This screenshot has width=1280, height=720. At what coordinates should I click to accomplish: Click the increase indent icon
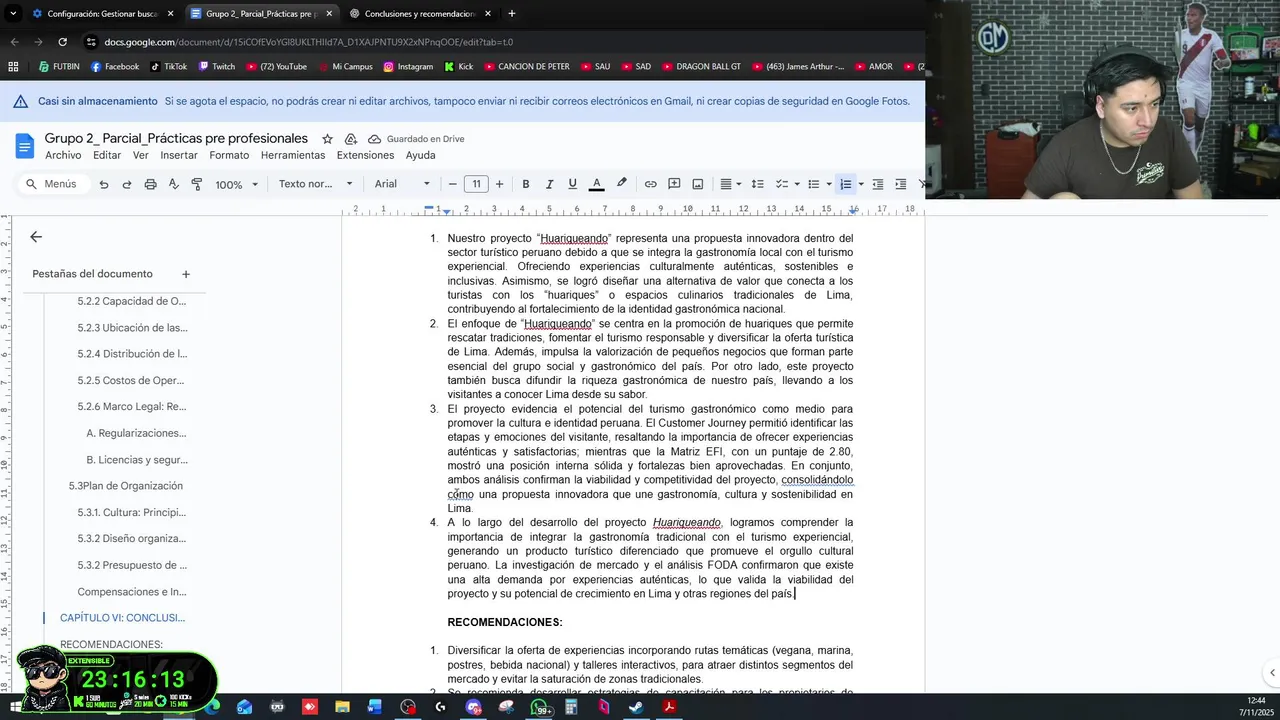pyautogui.click(x=901, y=184)
